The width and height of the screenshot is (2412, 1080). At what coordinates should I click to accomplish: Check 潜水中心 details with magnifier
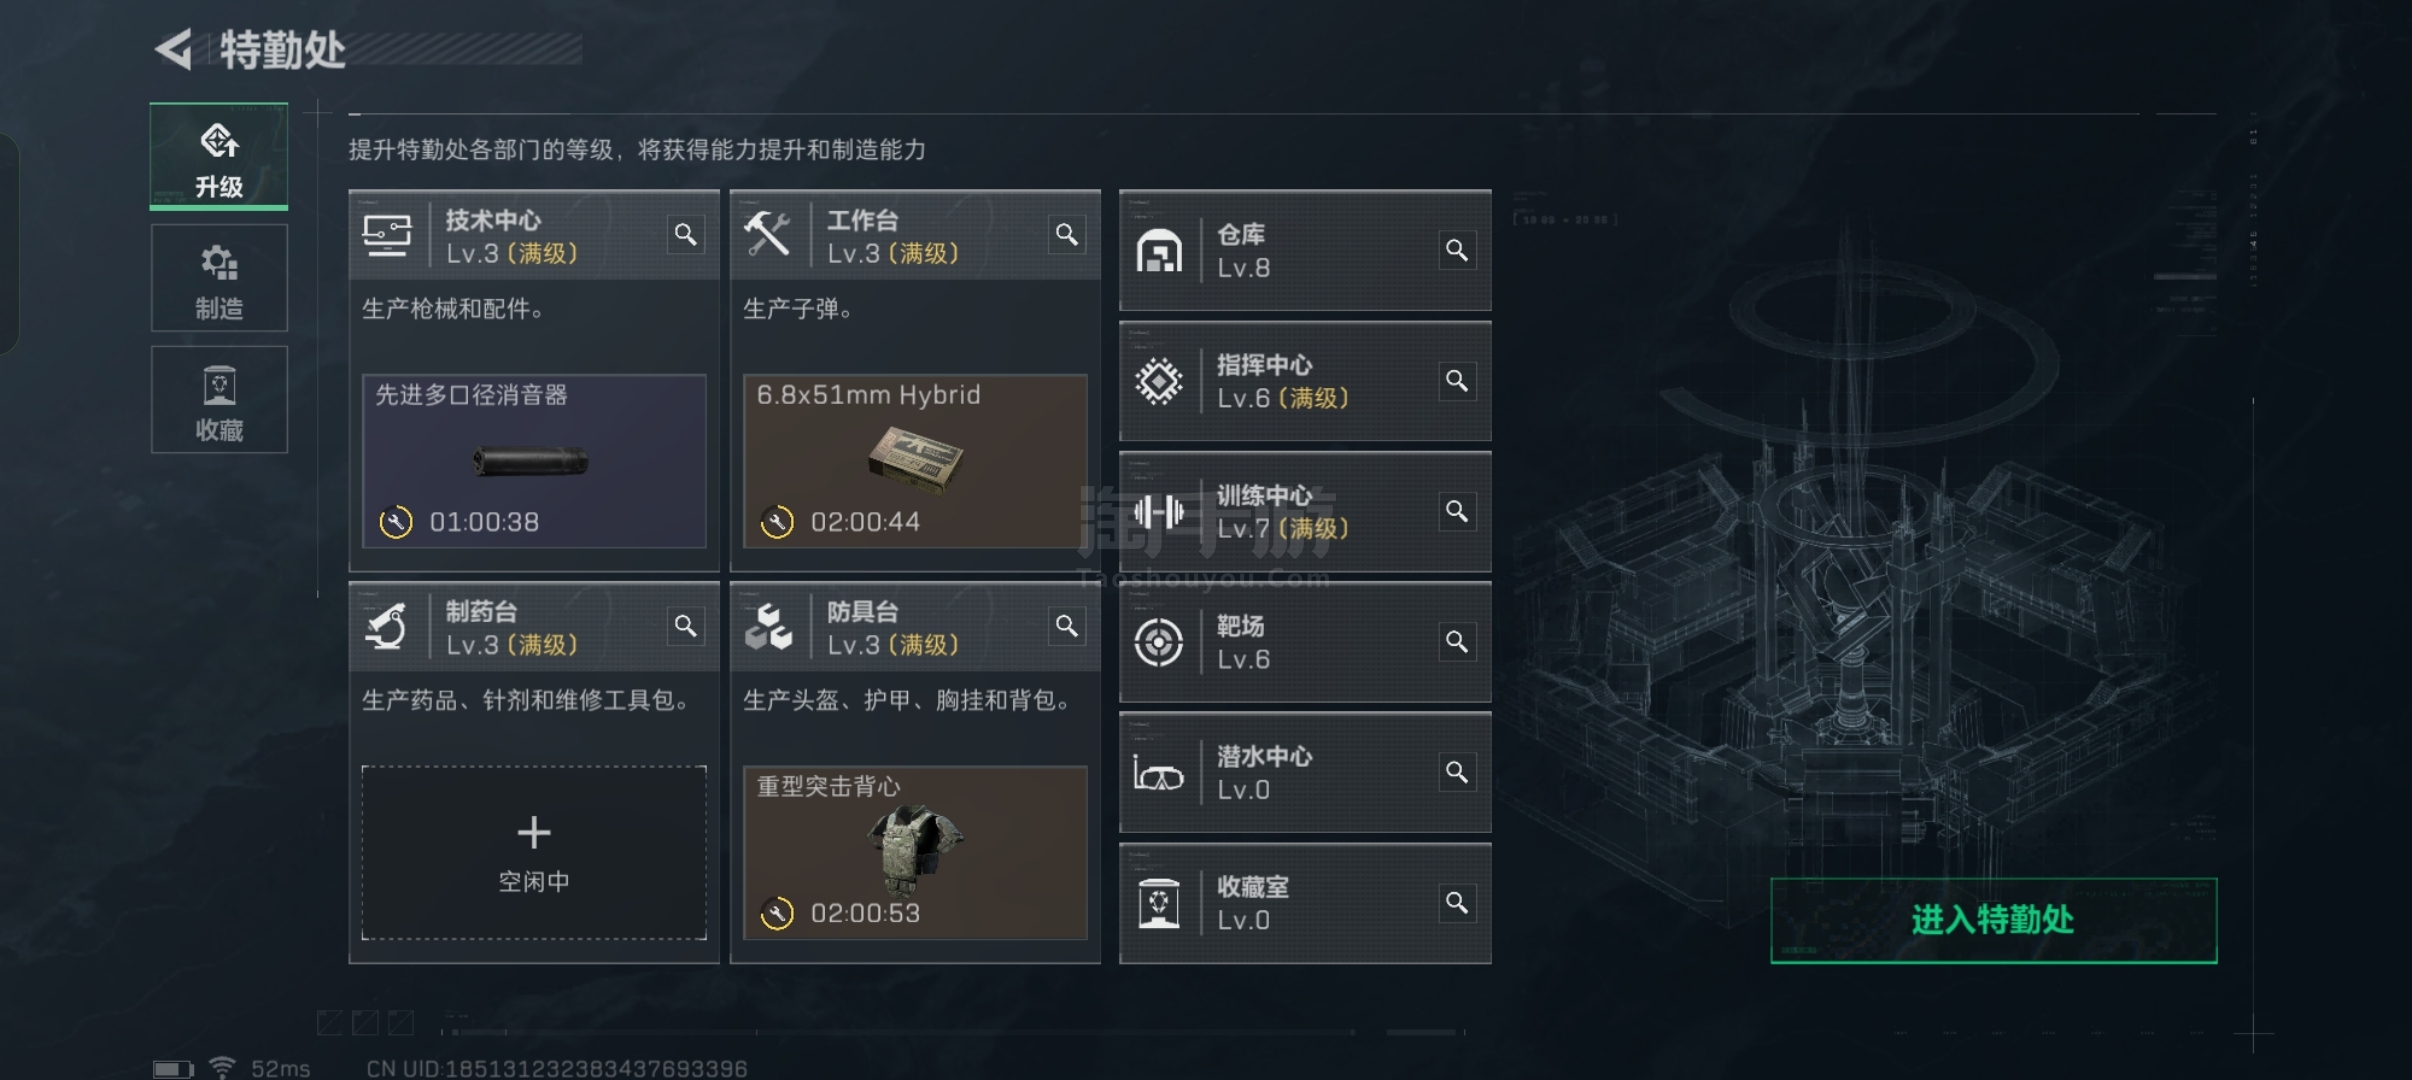(1457, 772)
